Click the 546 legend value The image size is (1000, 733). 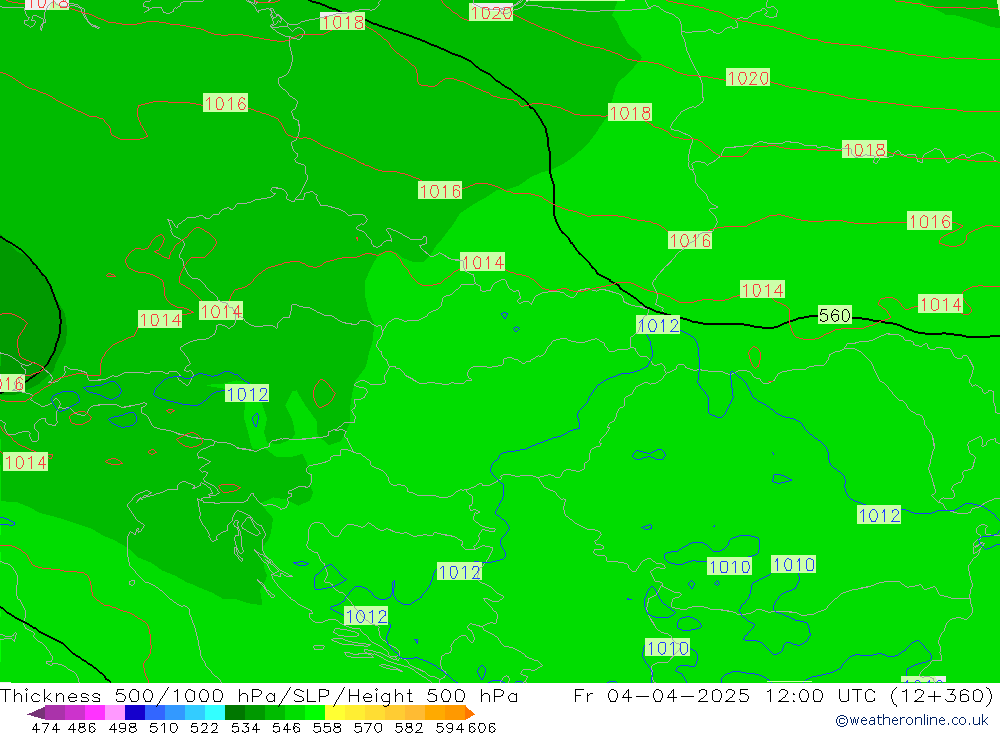pos(286,727)
